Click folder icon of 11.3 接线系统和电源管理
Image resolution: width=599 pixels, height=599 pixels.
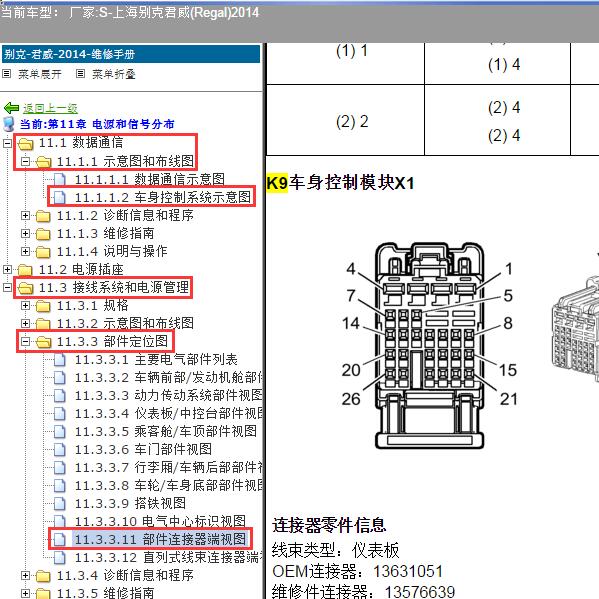click(26, 288)
